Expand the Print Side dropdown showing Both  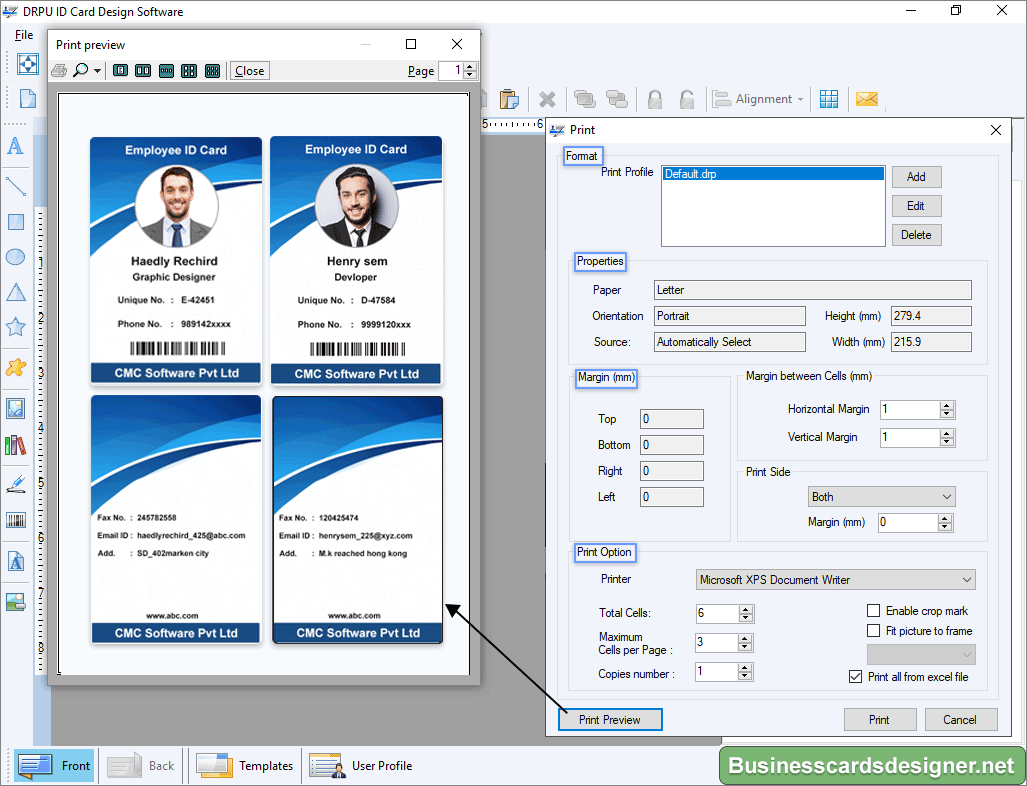(x=881, y=496)
